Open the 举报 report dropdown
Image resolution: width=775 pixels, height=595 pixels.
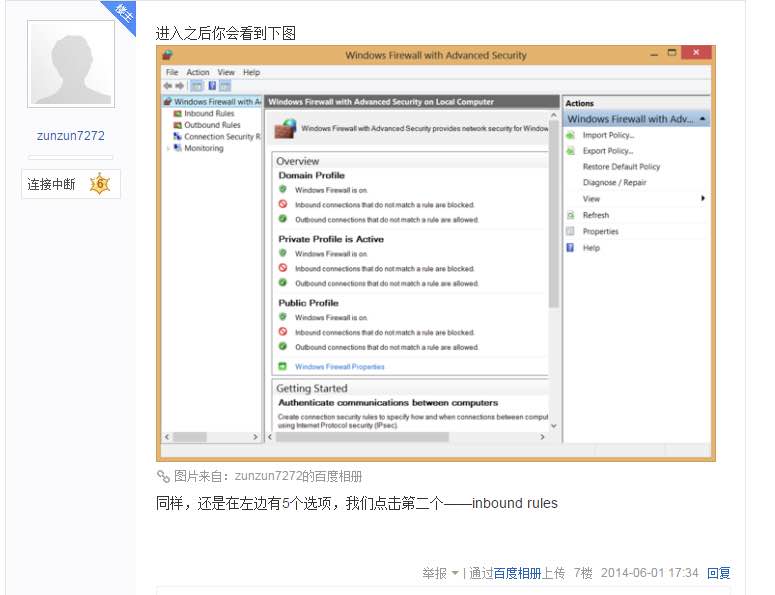440,573
